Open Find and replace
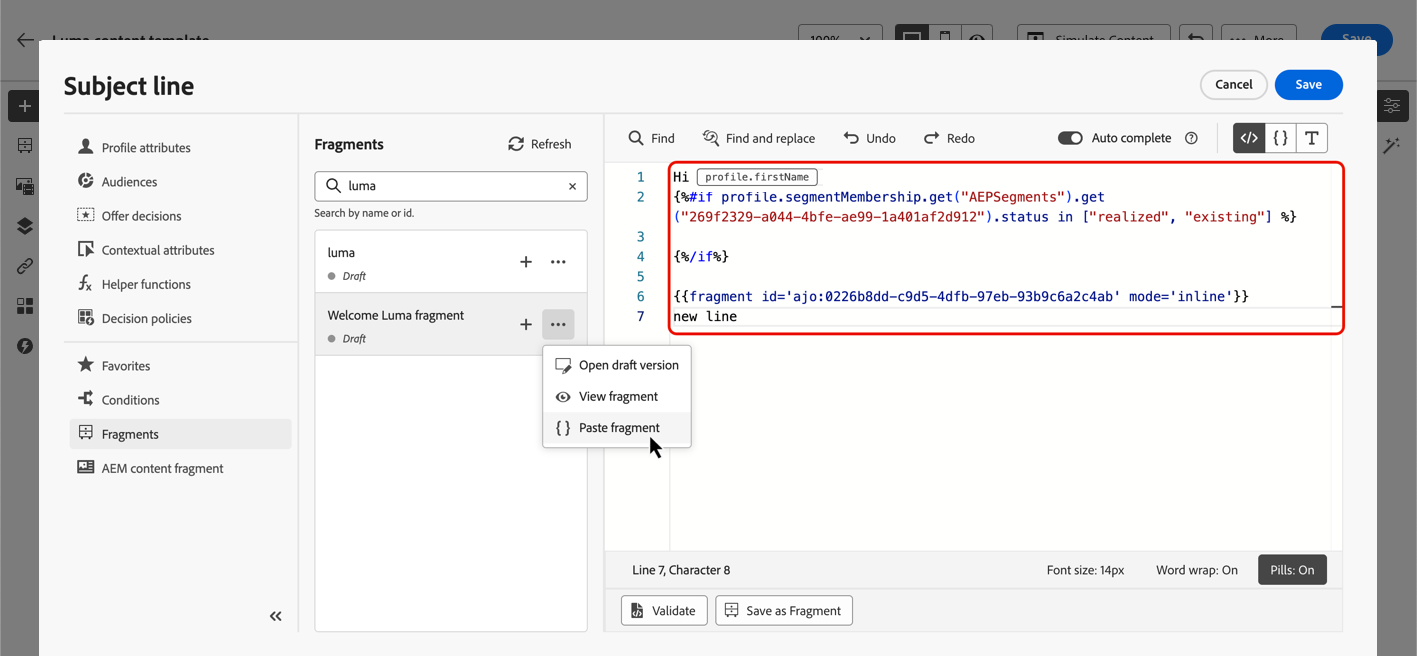 [759, 138]
